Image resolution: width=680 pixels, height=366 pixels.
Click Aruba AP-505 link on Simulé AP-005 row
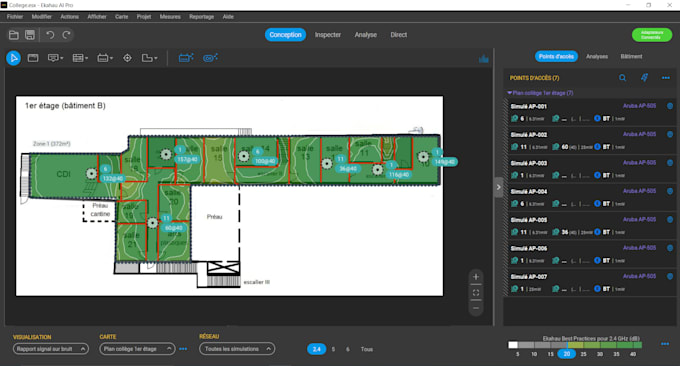pyautogui.click(x=639, y=219)
